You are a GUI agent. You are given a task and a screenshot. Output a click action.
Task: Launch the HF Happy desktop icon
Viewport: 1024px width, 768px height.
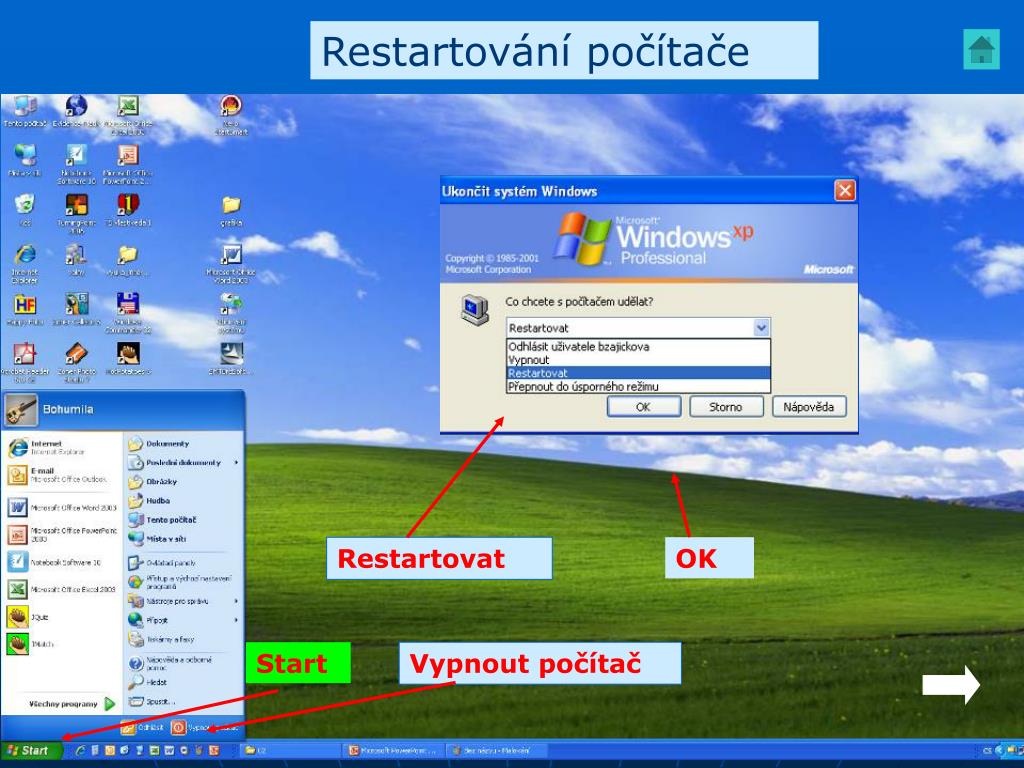pos(25,310)
